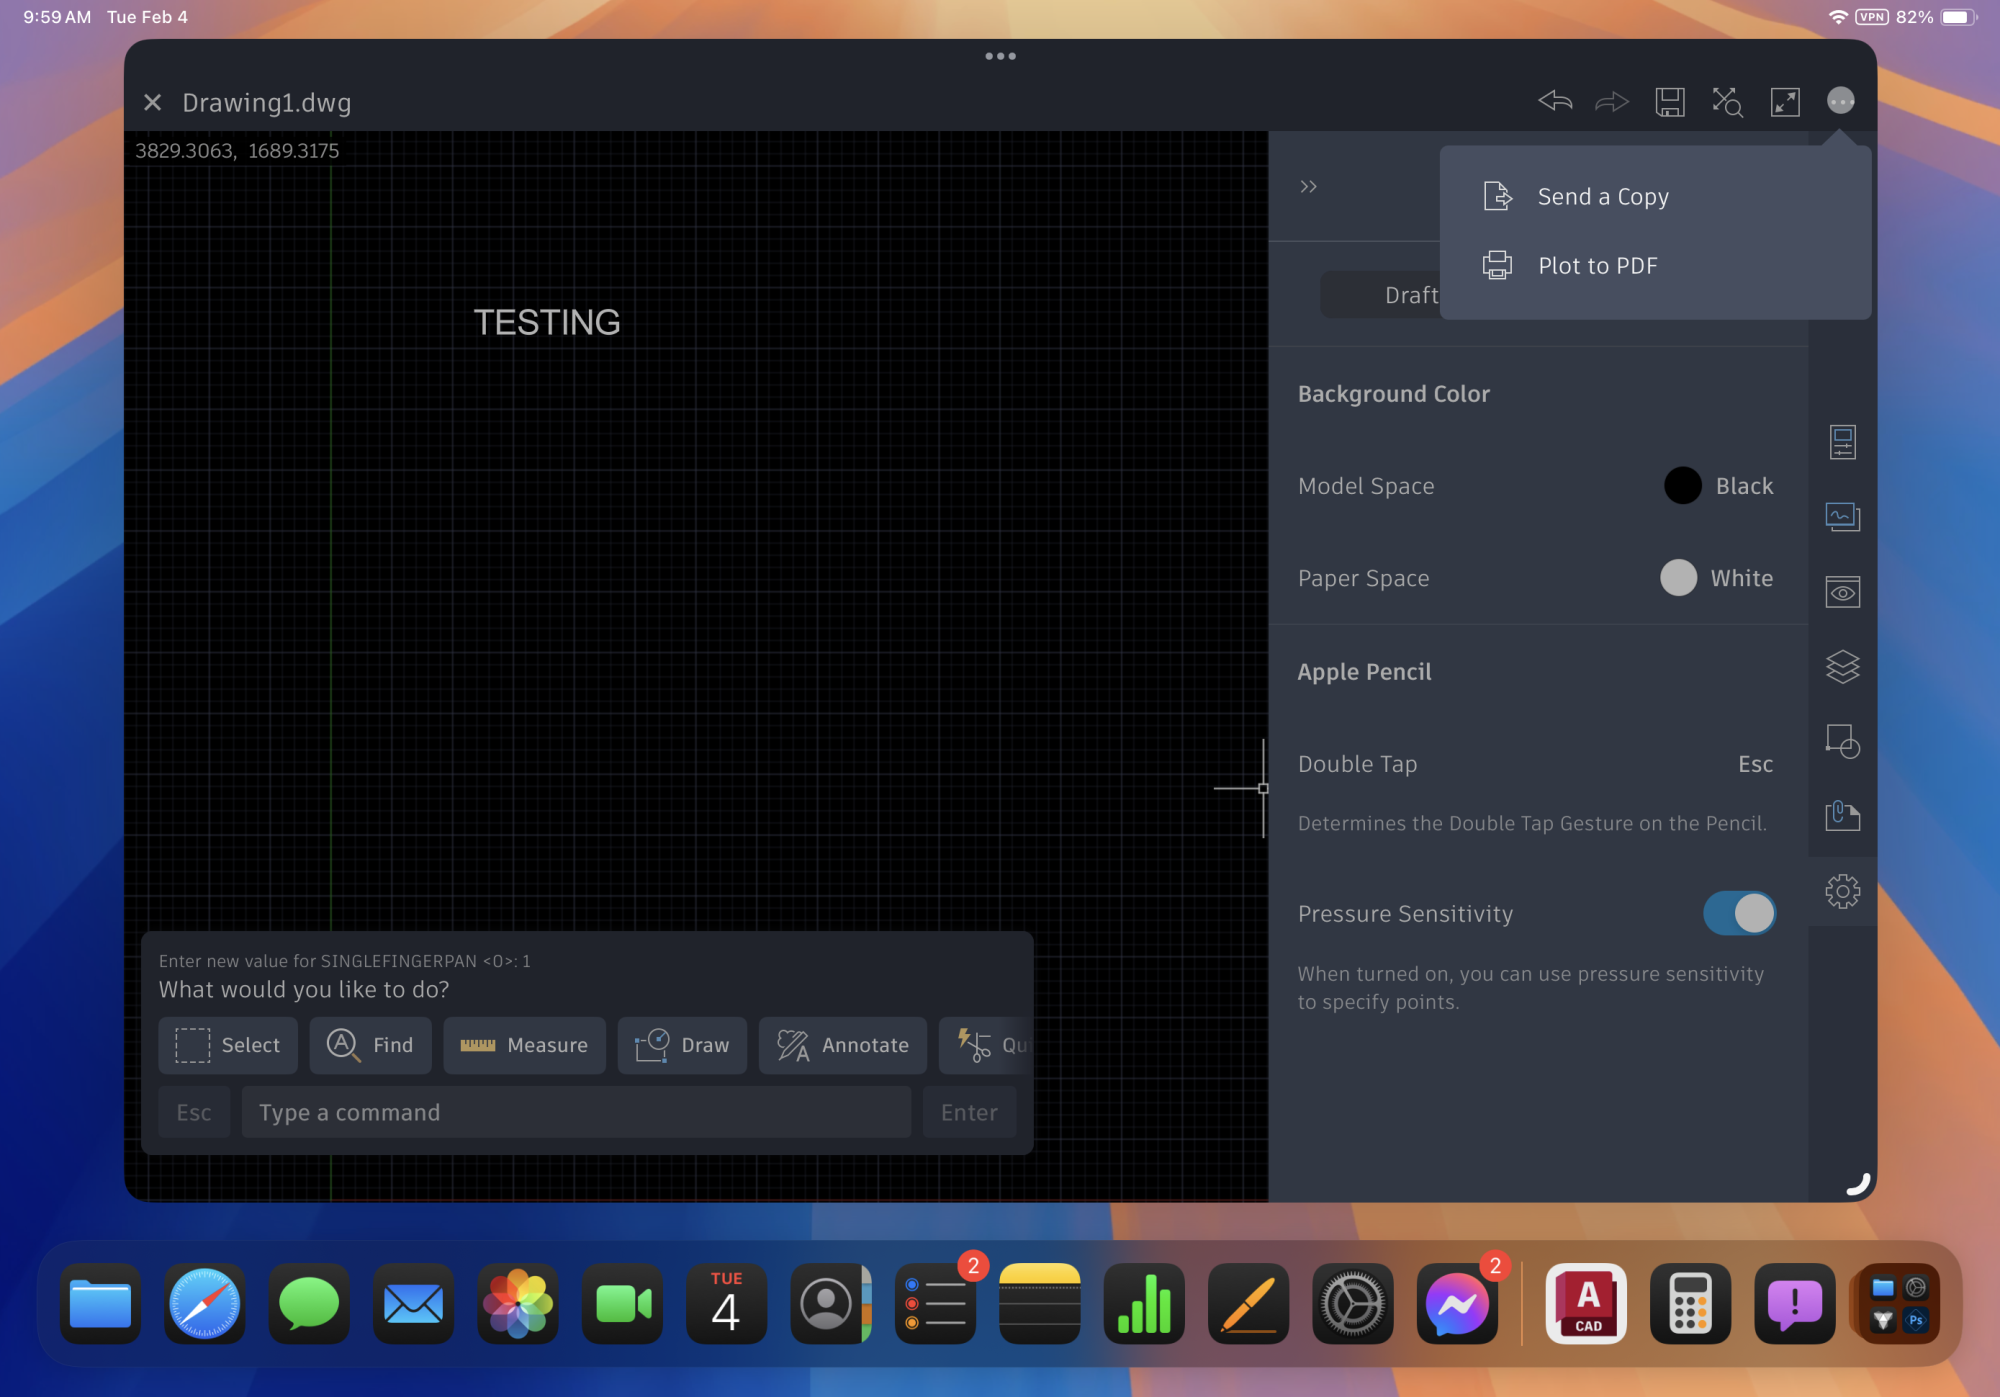Viewport: 2000px width, 1397px height.
Task: Click the Settings gear in sidebar
Action: click(x=1842, y=891)
